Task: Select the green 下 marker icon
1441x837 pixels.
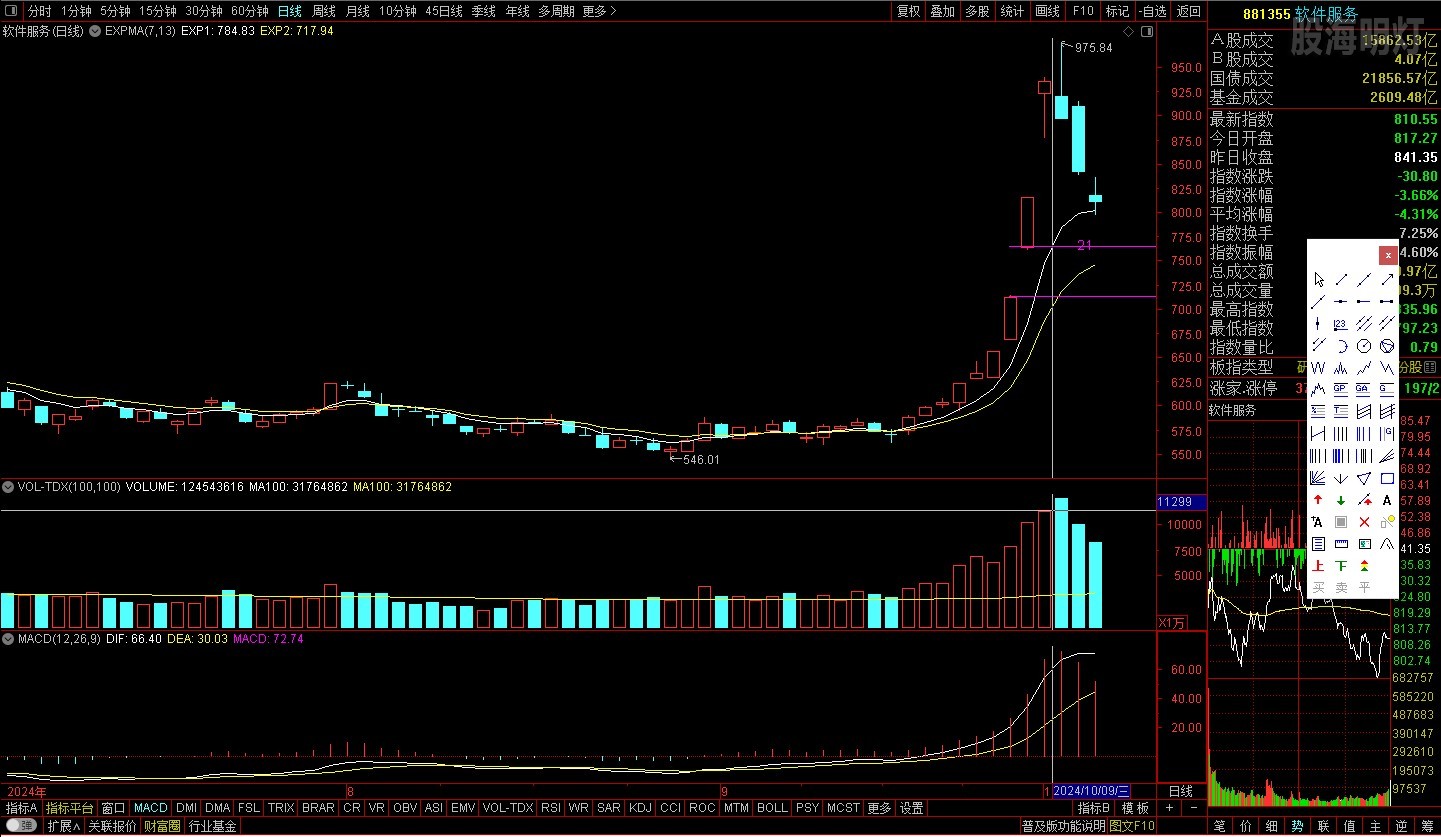Action: tap(1341, 566)
